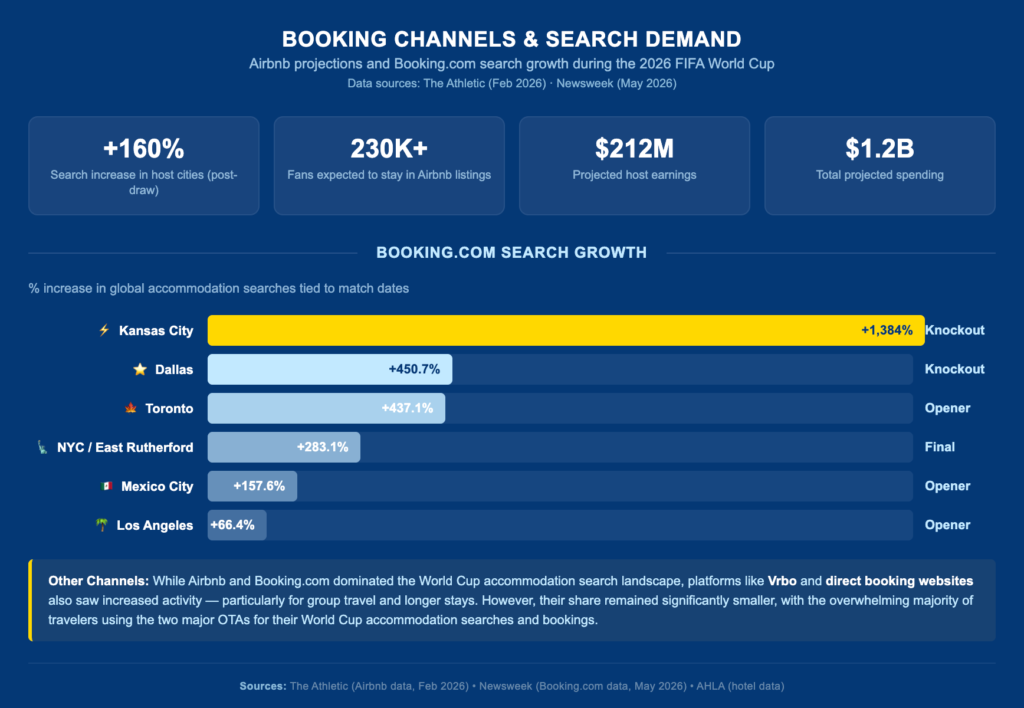Click the 'BOOKING CHANNELS & SEARCH DEMAND' title
1024x708 pixels.
[512, 39]
